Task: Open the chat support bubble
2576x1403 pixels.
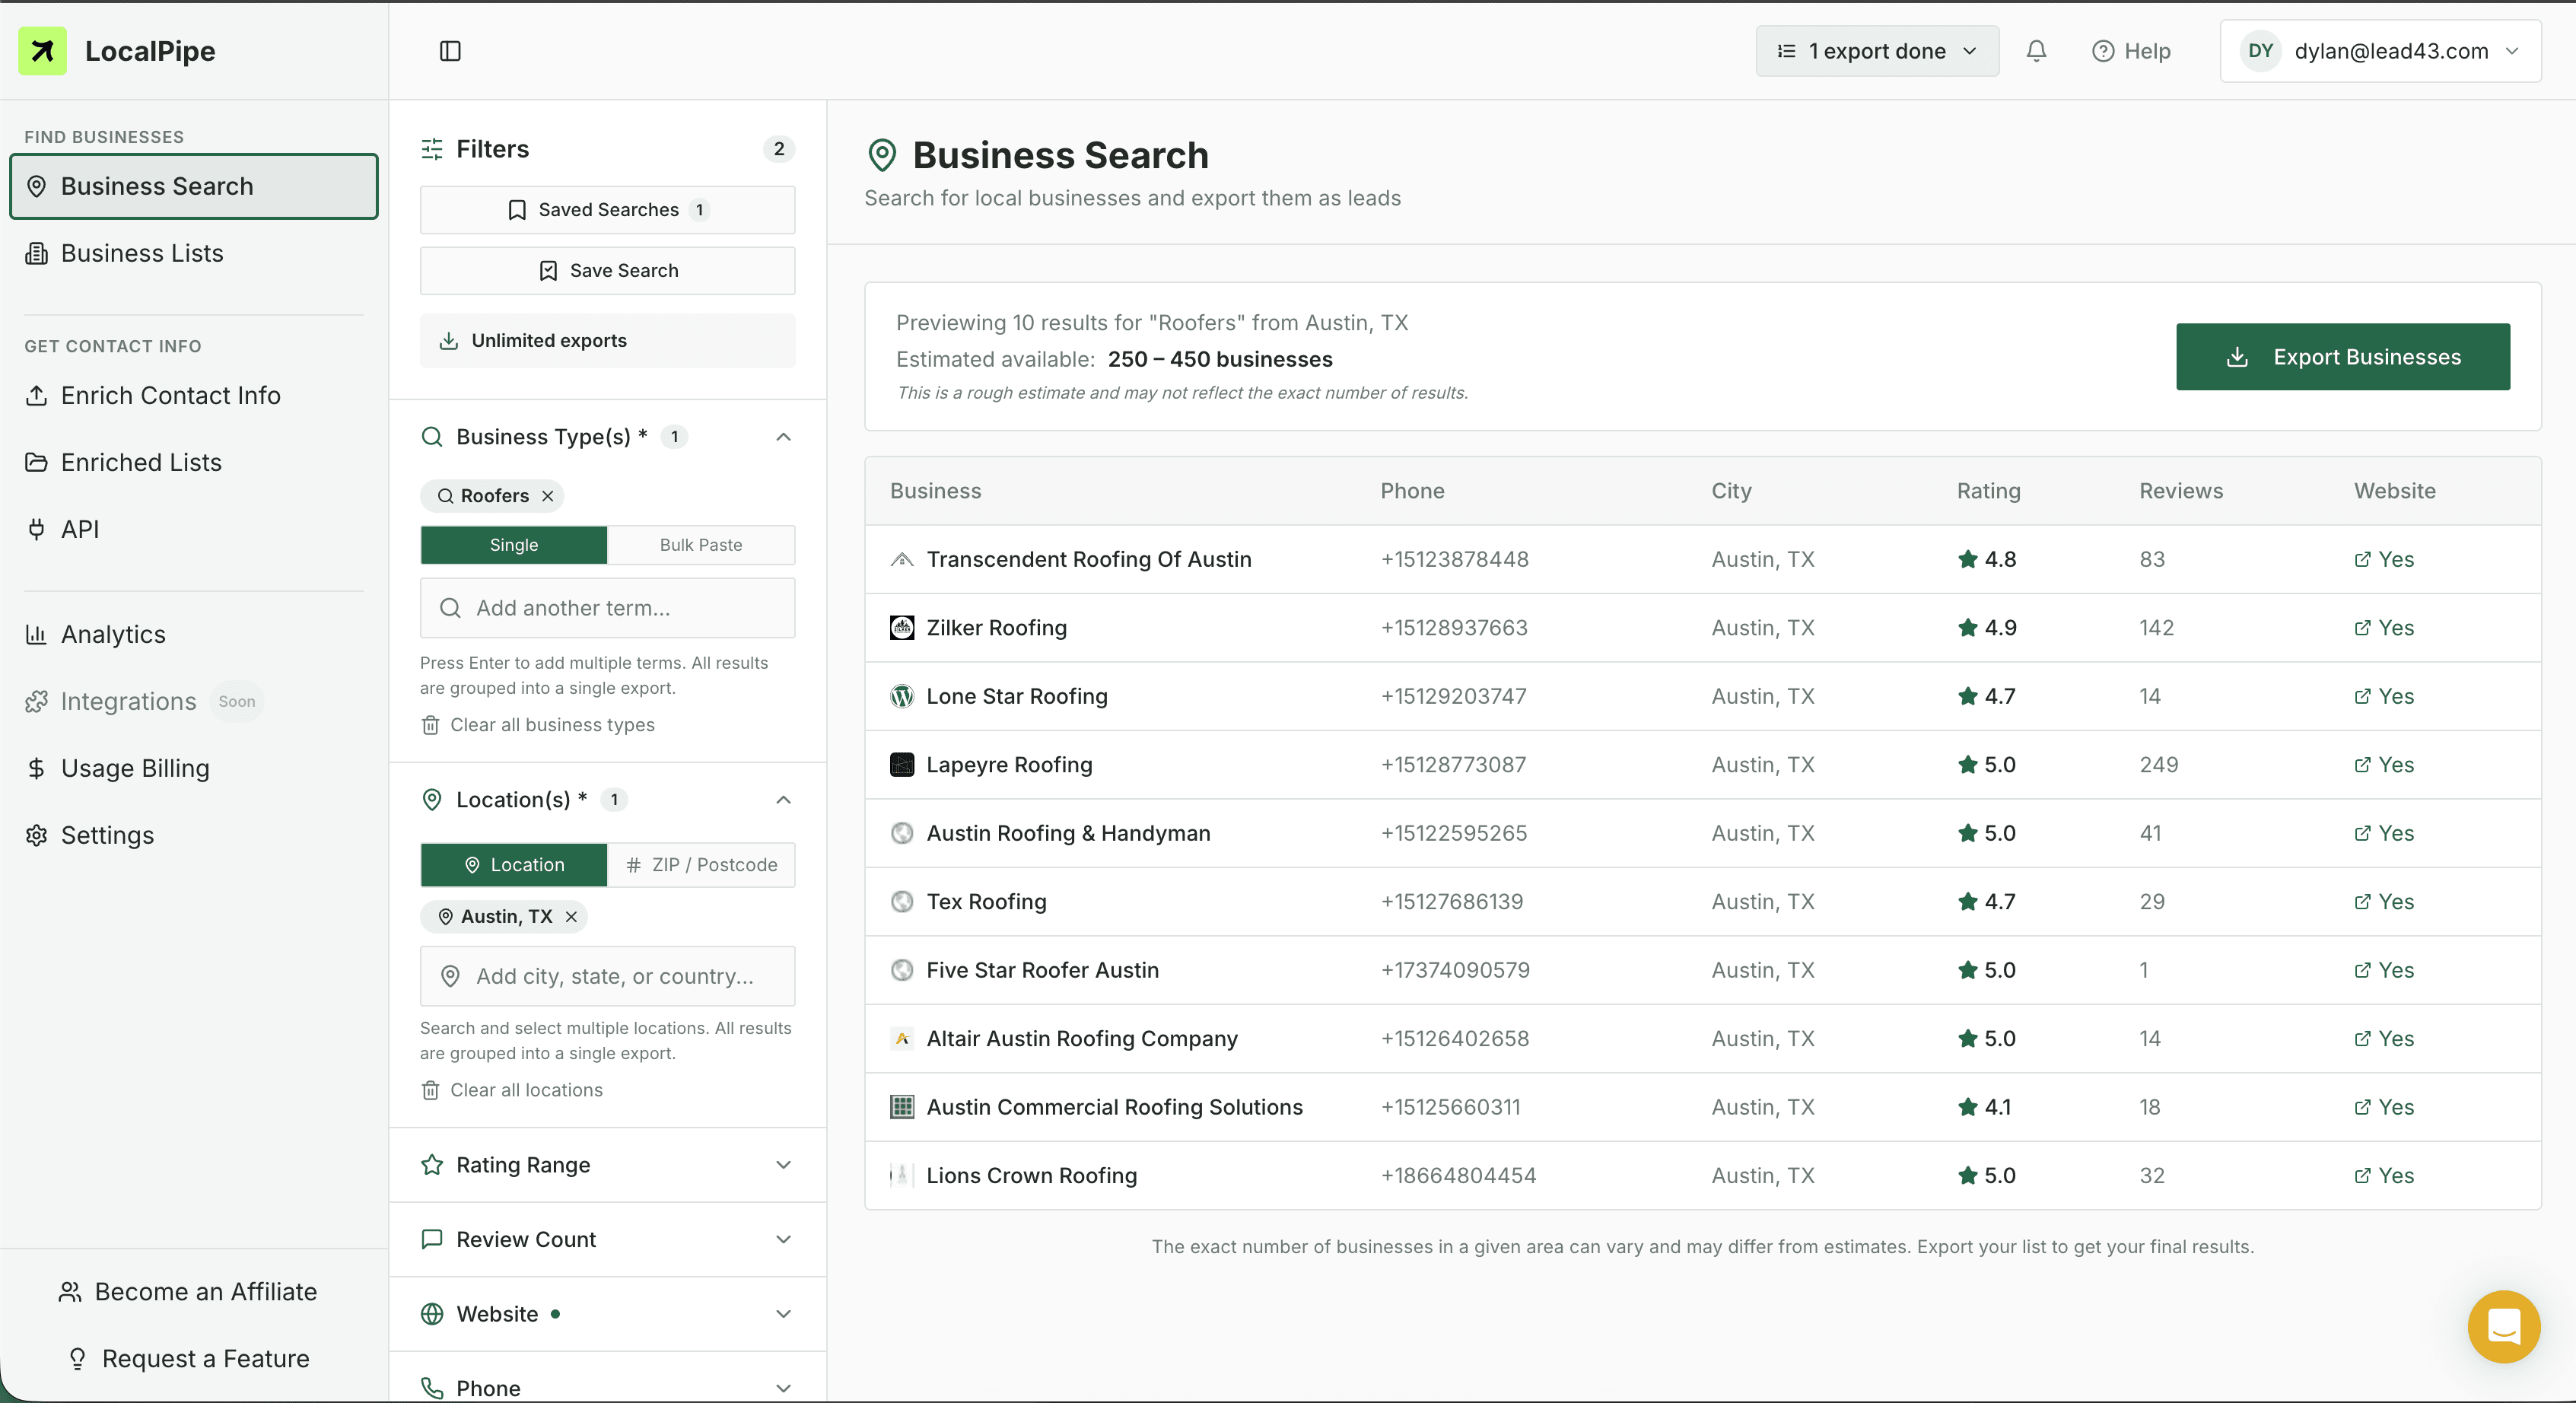Action: pos(2503,1327)
